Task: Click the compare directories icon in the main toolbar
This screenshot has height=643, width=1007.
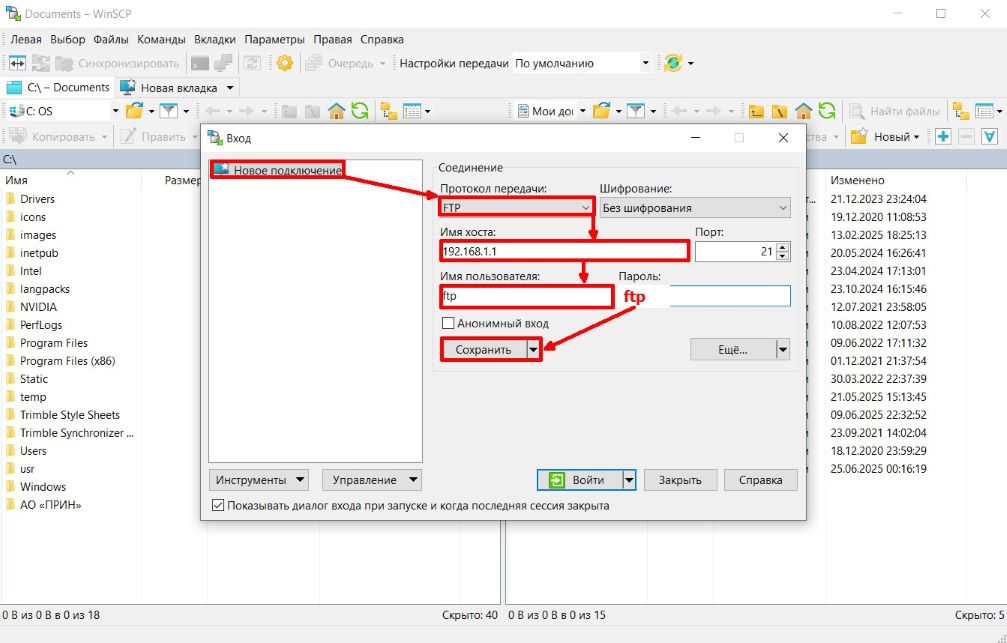Action: [x=18, y=63]
